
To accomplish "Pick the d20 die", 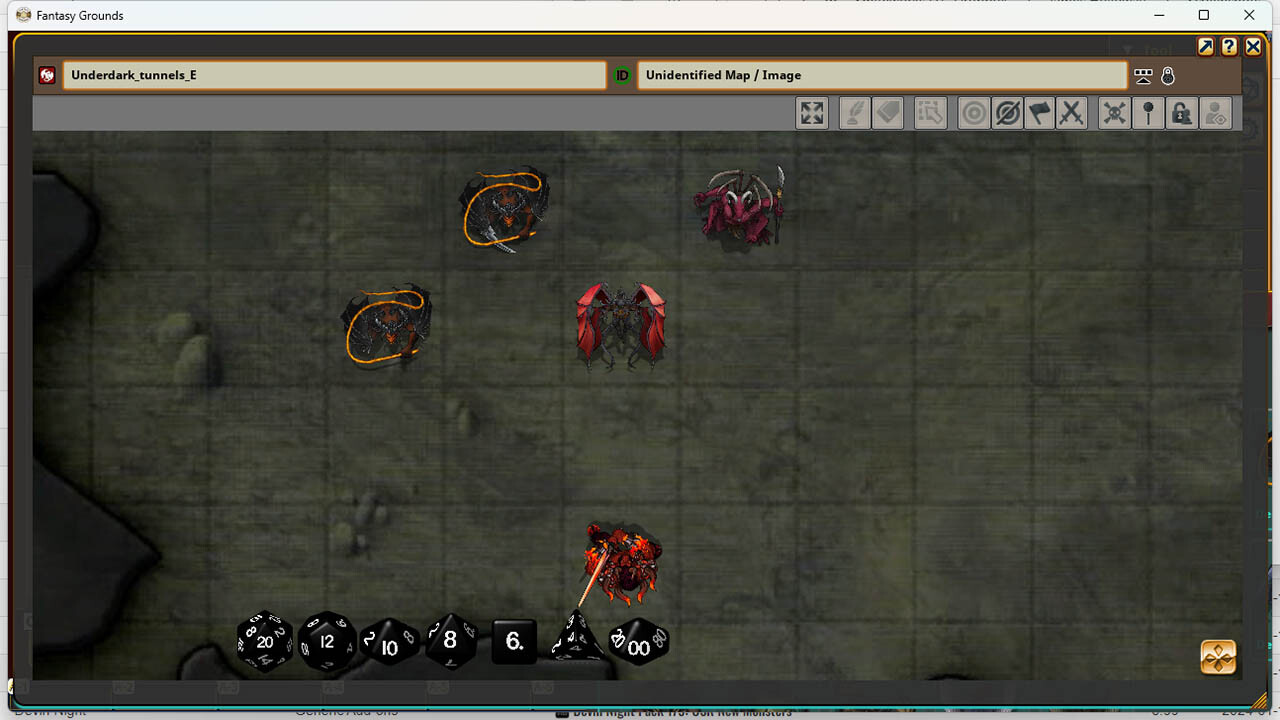I will click(x=265, y=641).
